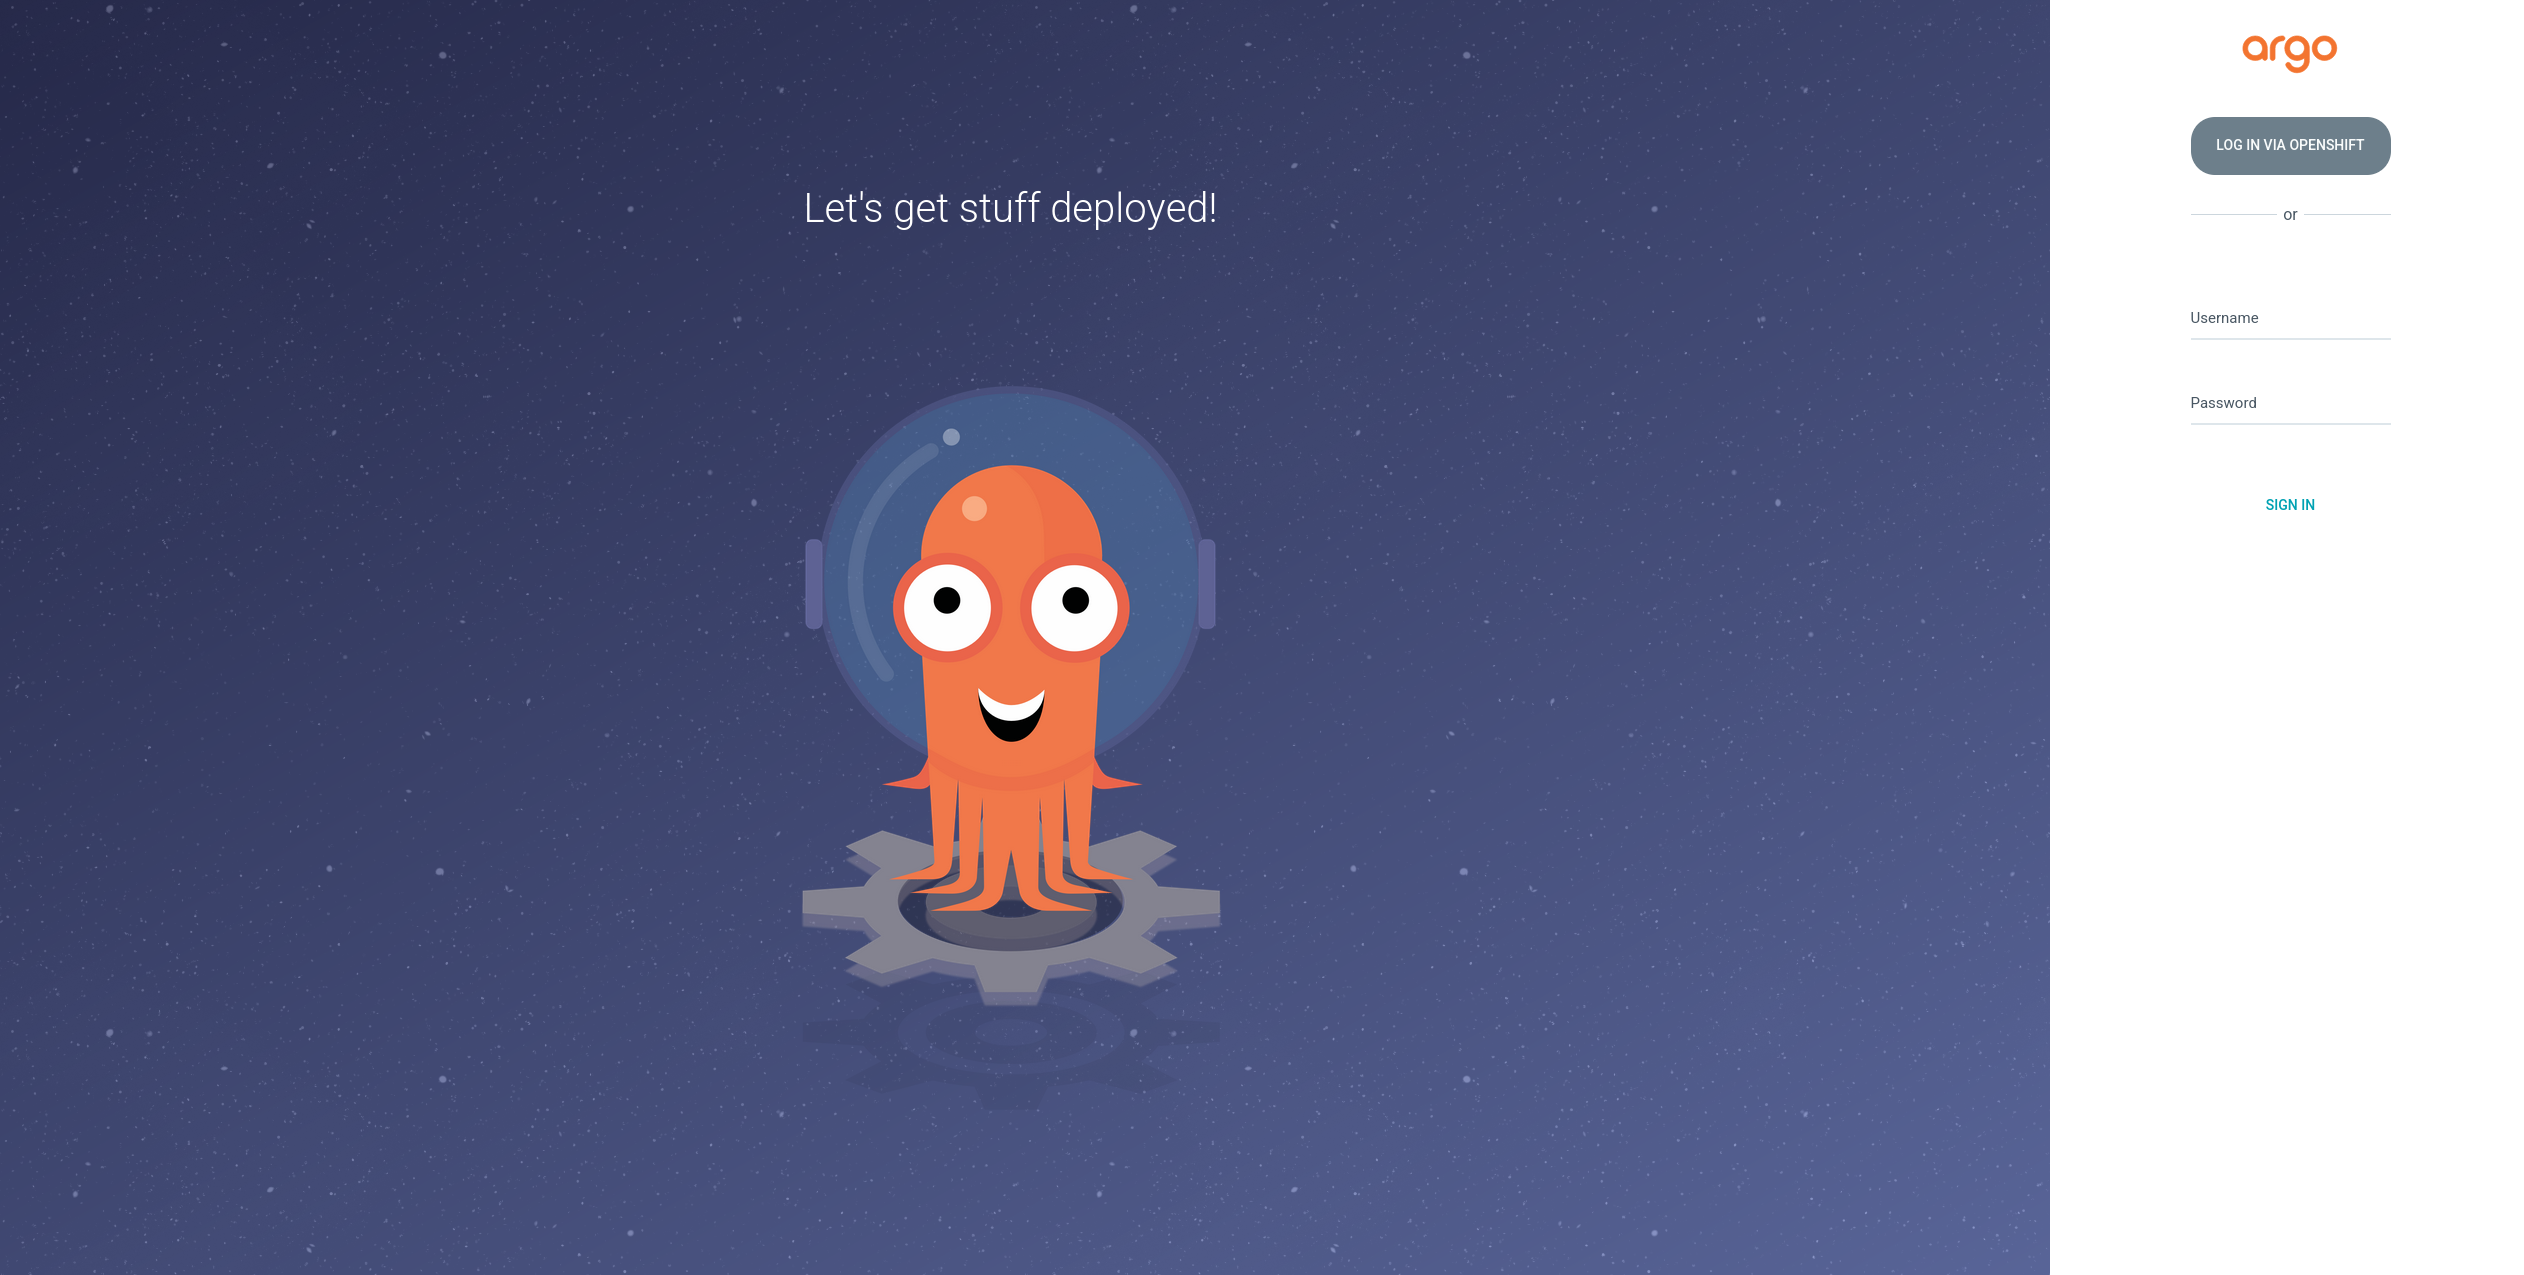Click the helmet's right ear piece
This screenshot has width=2524, height=1275.
coord(1207,584)
